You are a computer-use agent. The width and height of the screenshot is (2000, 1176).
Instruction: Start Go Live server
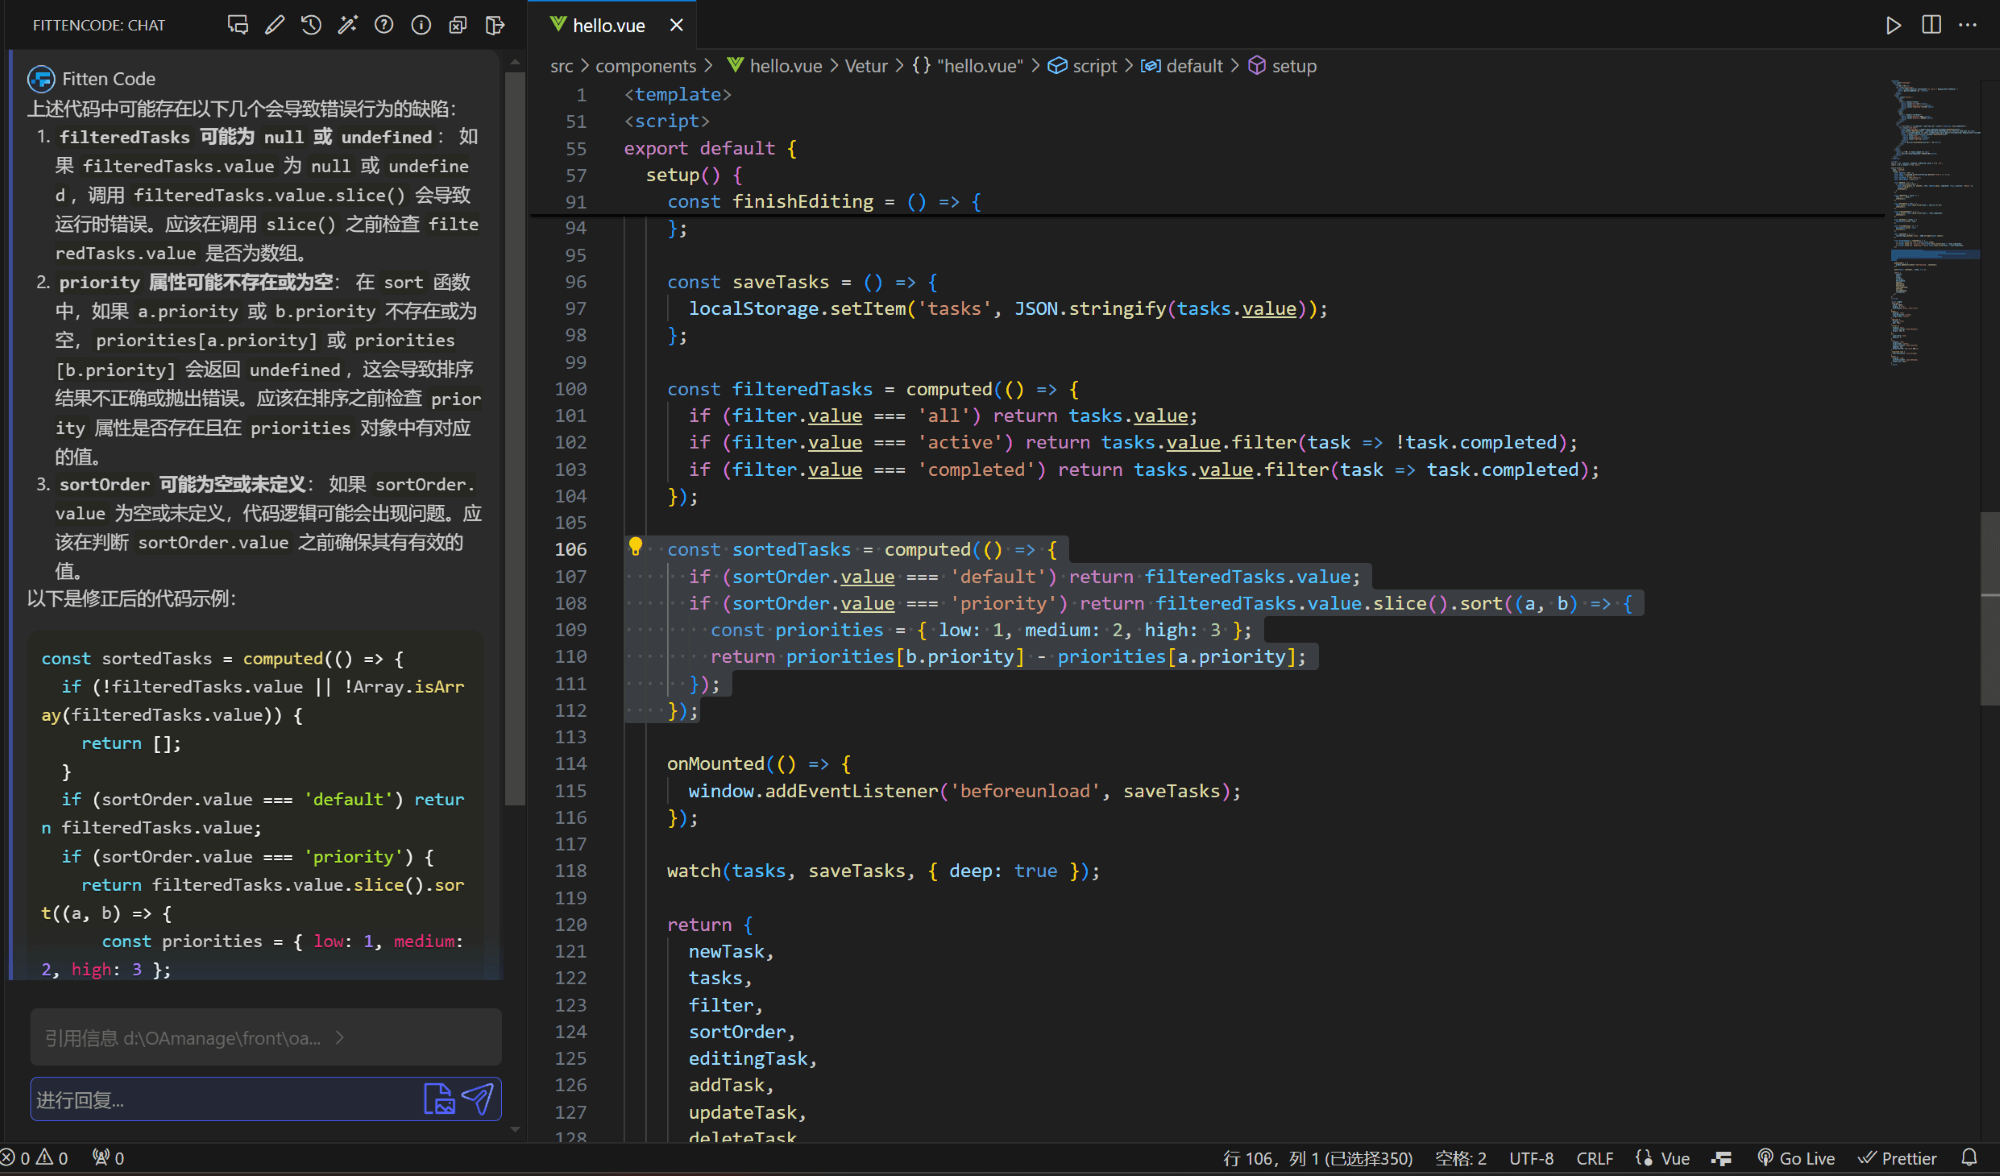pos(1796,1158)
